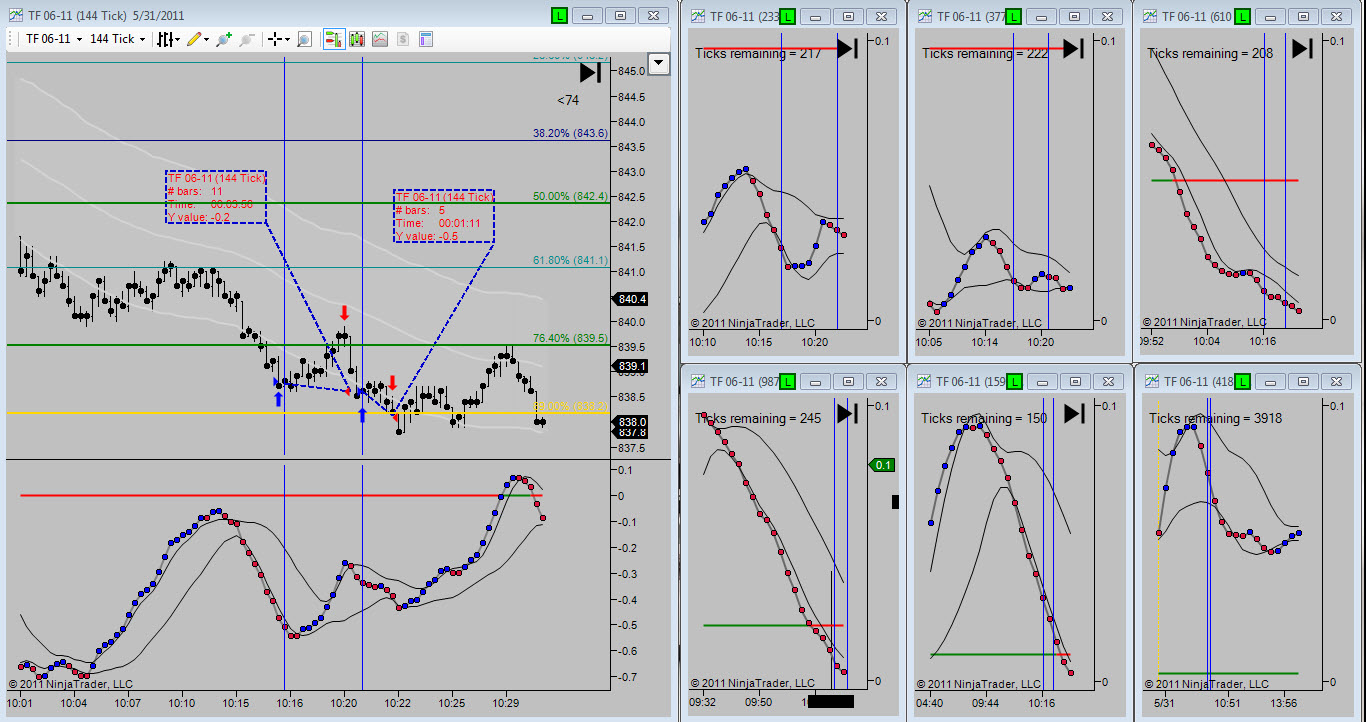Open the Indicators line-chart toolbar icon
This screenshot has height=722, width=1366.
point(380,39)
